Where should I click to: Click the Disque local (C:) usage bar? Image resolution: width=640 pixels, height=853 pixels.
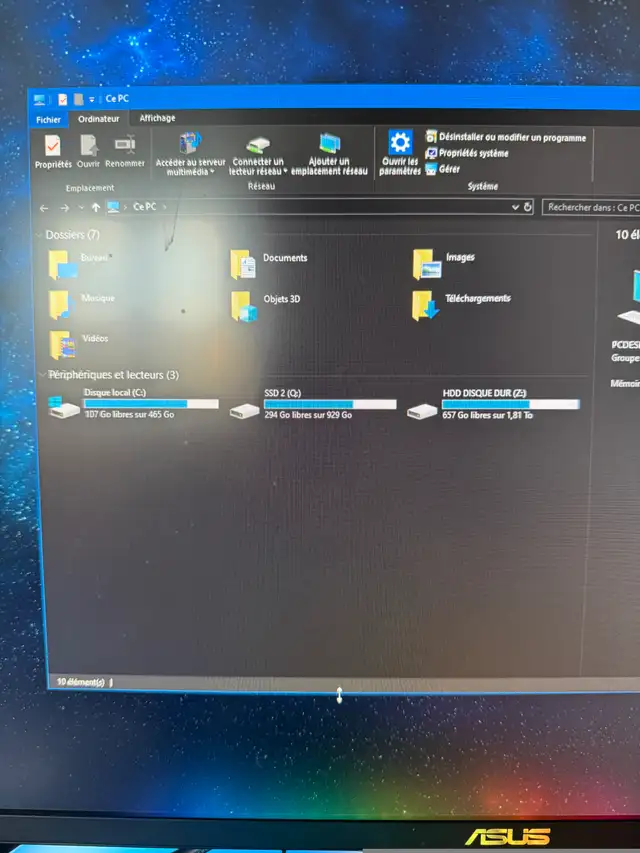tap(151, 404)
